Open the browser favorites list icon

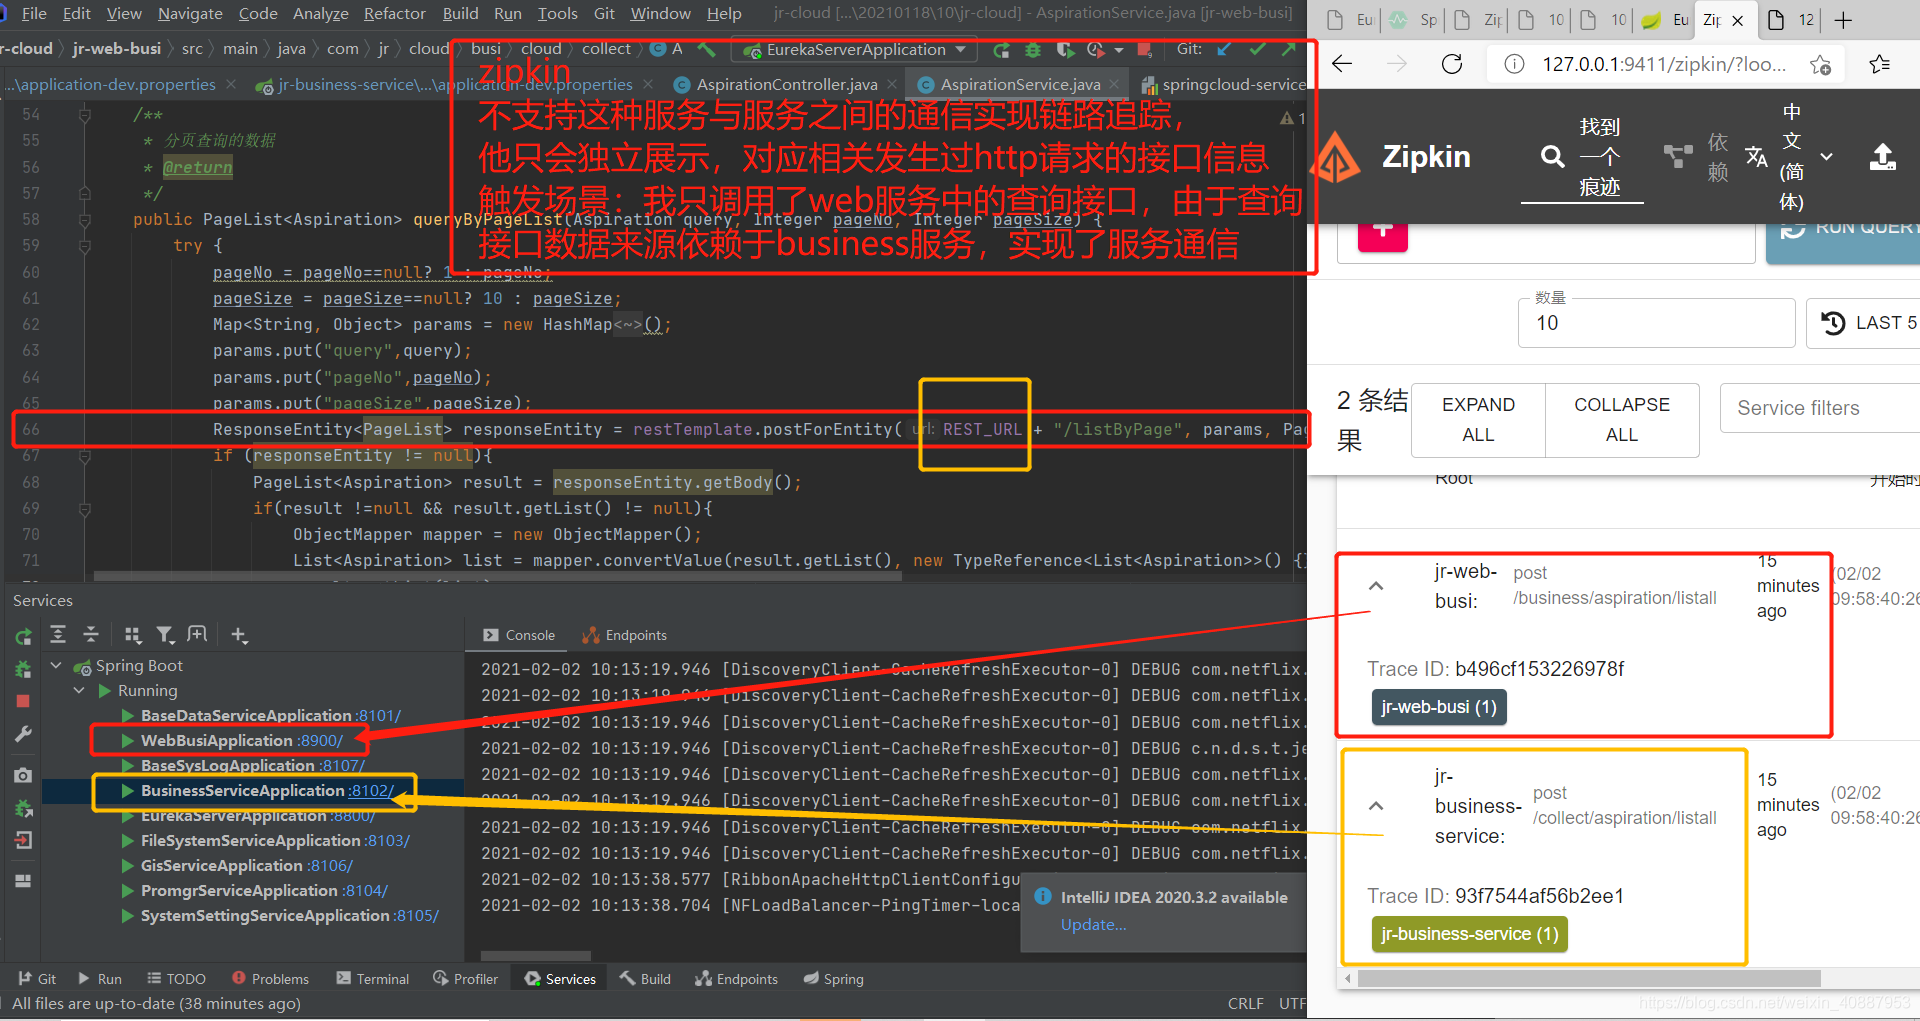(x=1880, y=64)
